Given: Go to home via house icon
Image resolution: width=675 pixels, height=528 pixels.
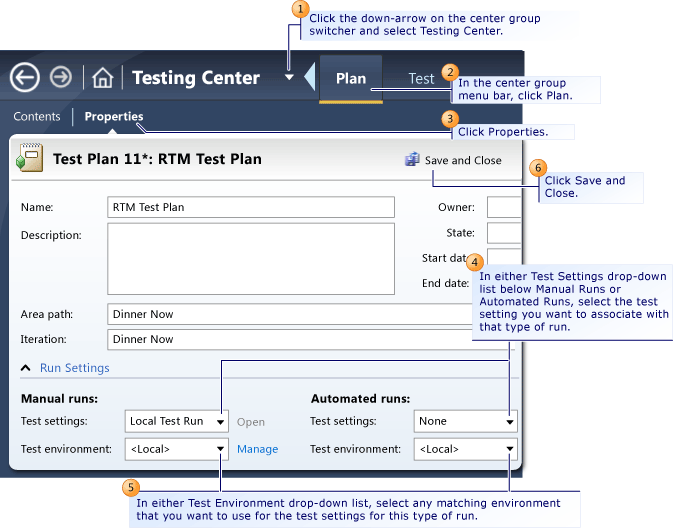Looking at the screenshot, I should [x=102, y=78].
